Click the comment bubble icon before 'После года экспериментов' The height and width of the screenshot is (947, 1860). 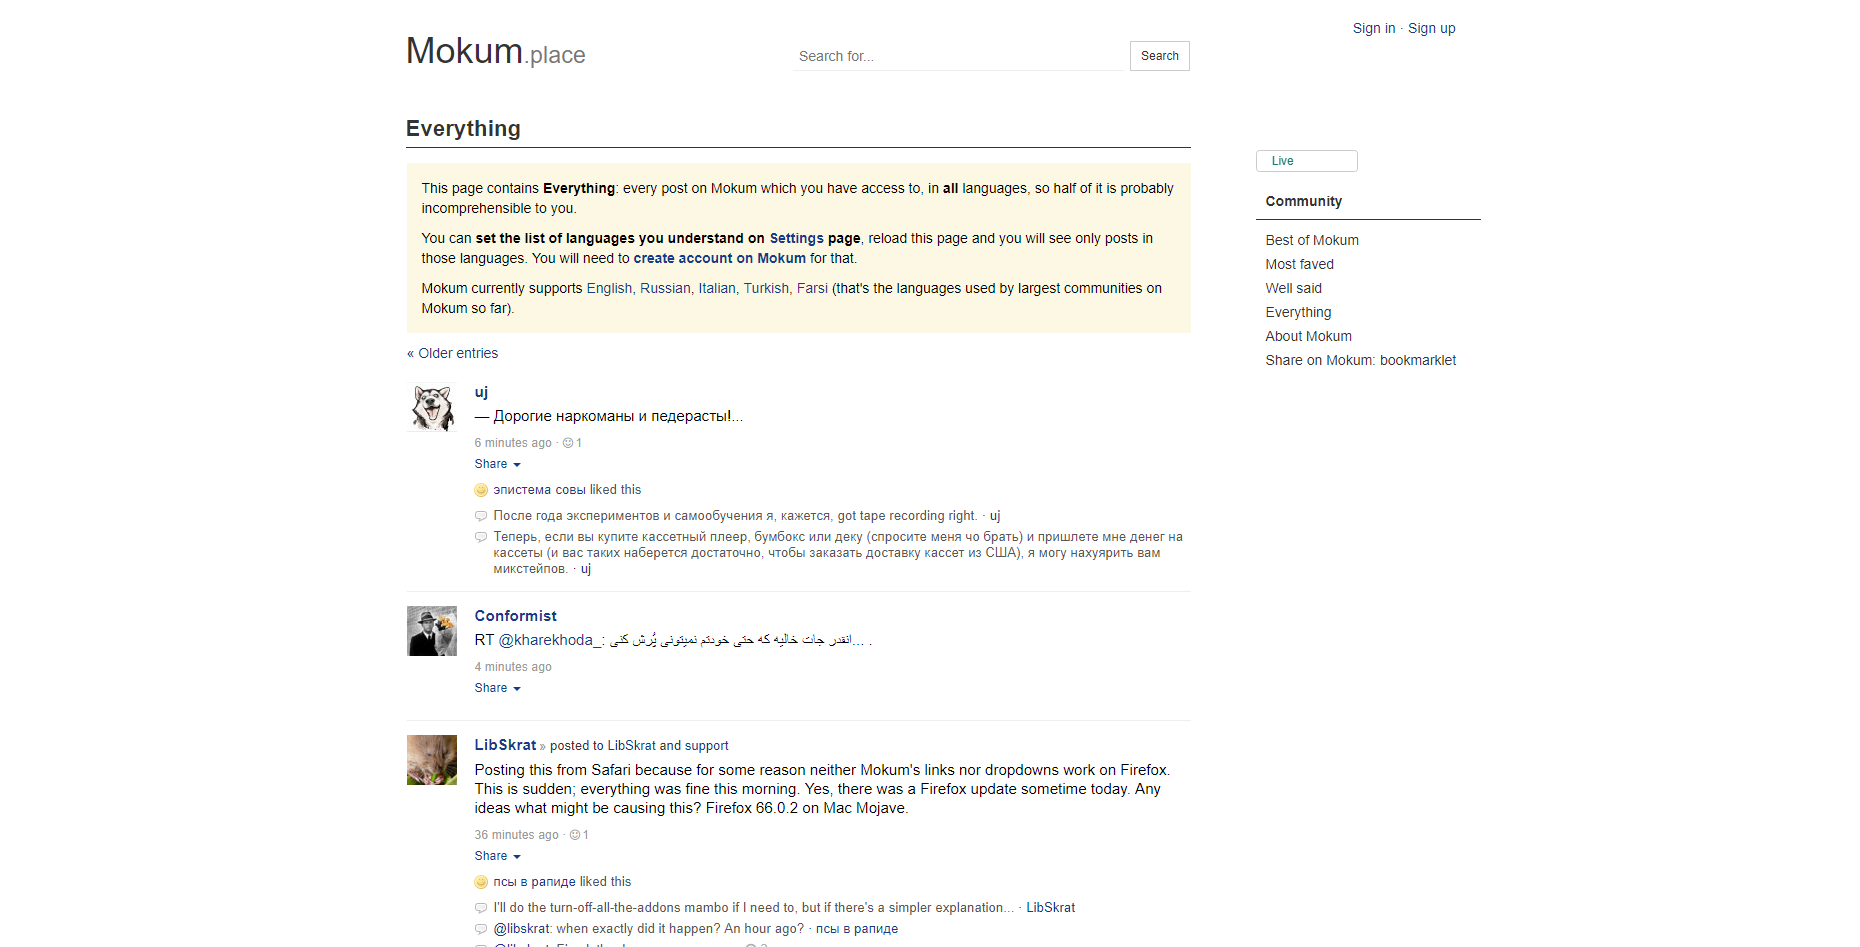[481, 516]
